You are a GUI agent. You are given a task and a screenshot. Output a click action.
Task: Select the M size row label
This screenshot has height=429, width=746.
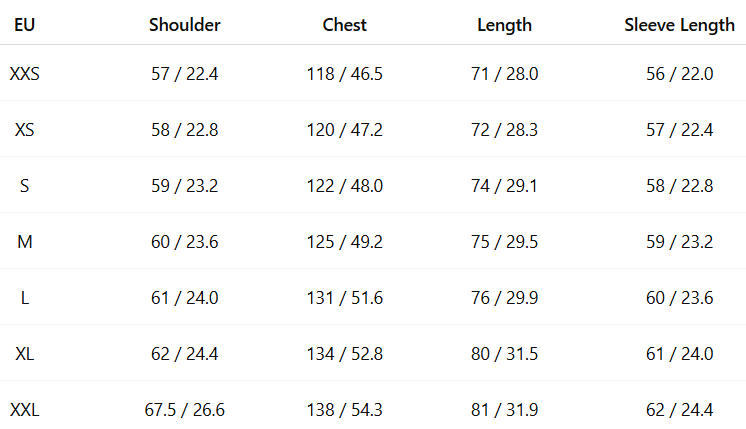(x=24, y=241)
